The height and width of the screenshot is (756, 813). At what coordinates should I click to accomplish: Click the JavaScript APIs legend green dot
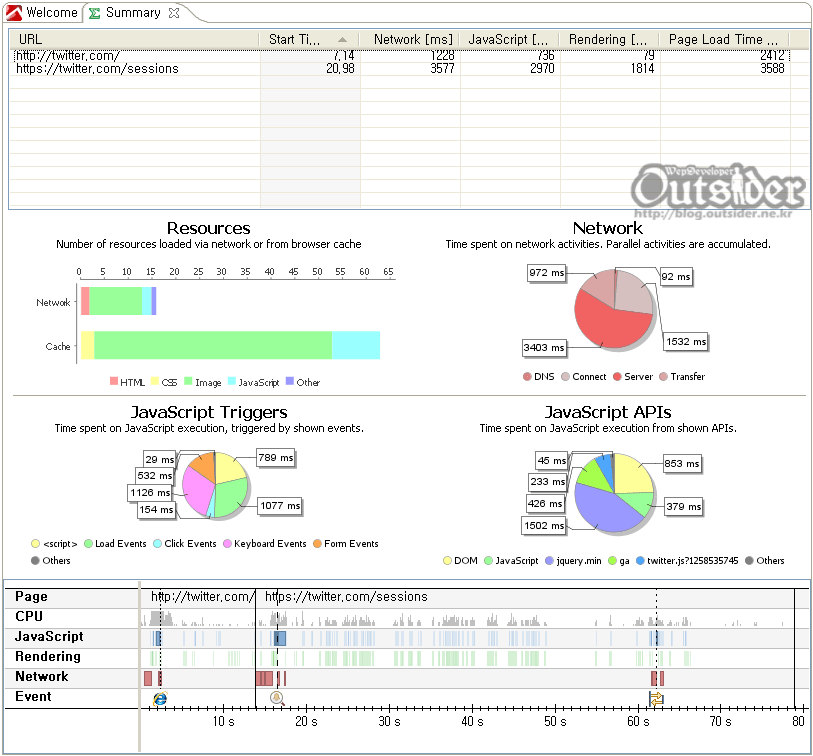[x=488, y=561]
